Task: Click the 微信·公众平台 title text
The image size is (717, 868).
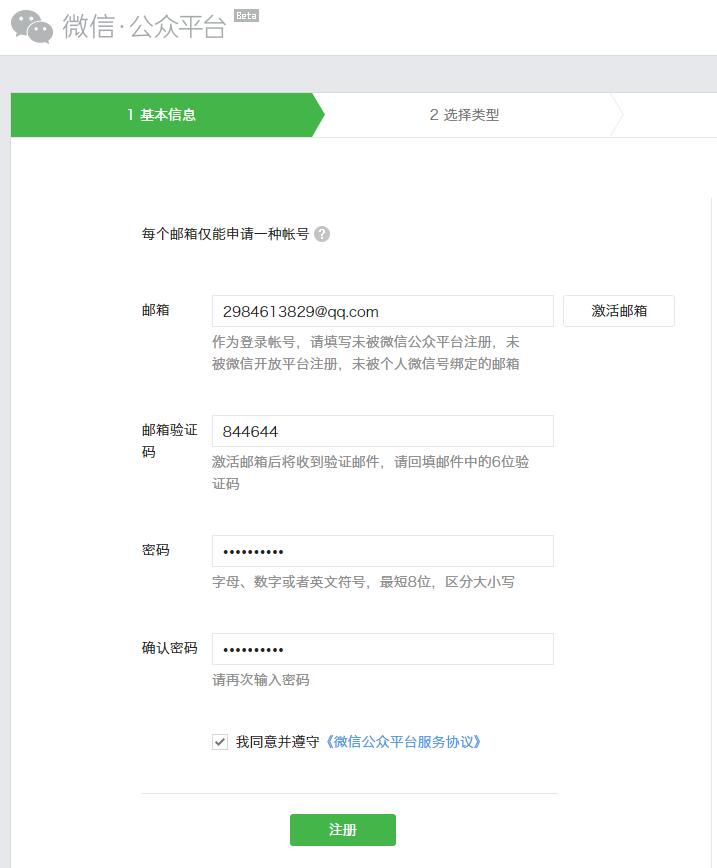Action: 144,27
